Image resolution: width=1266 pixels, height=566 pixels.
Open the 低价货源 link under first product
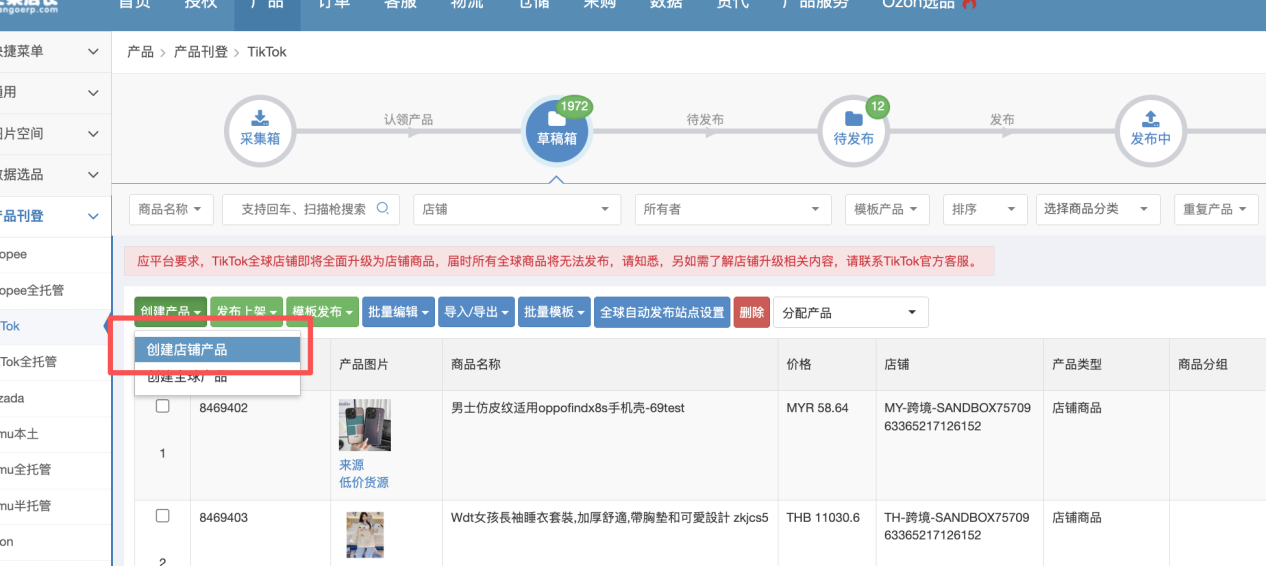[x=364, y=483]
